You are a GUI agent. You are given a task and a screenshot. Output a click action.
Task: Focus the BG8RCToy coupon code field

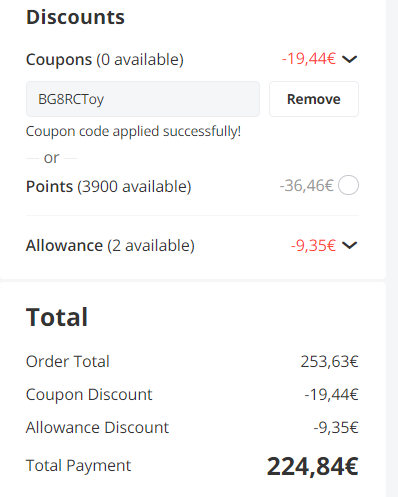click(143, 99)
